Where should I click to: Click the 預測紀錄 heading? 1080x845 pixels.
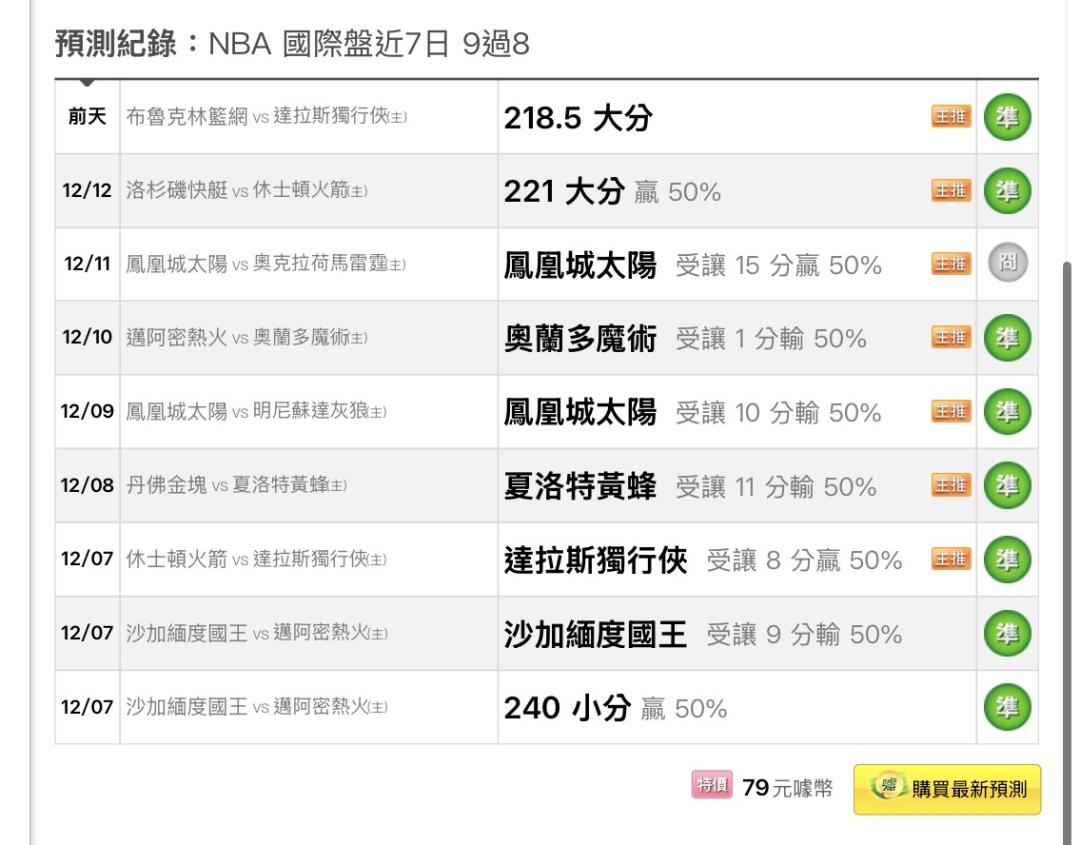116,44
